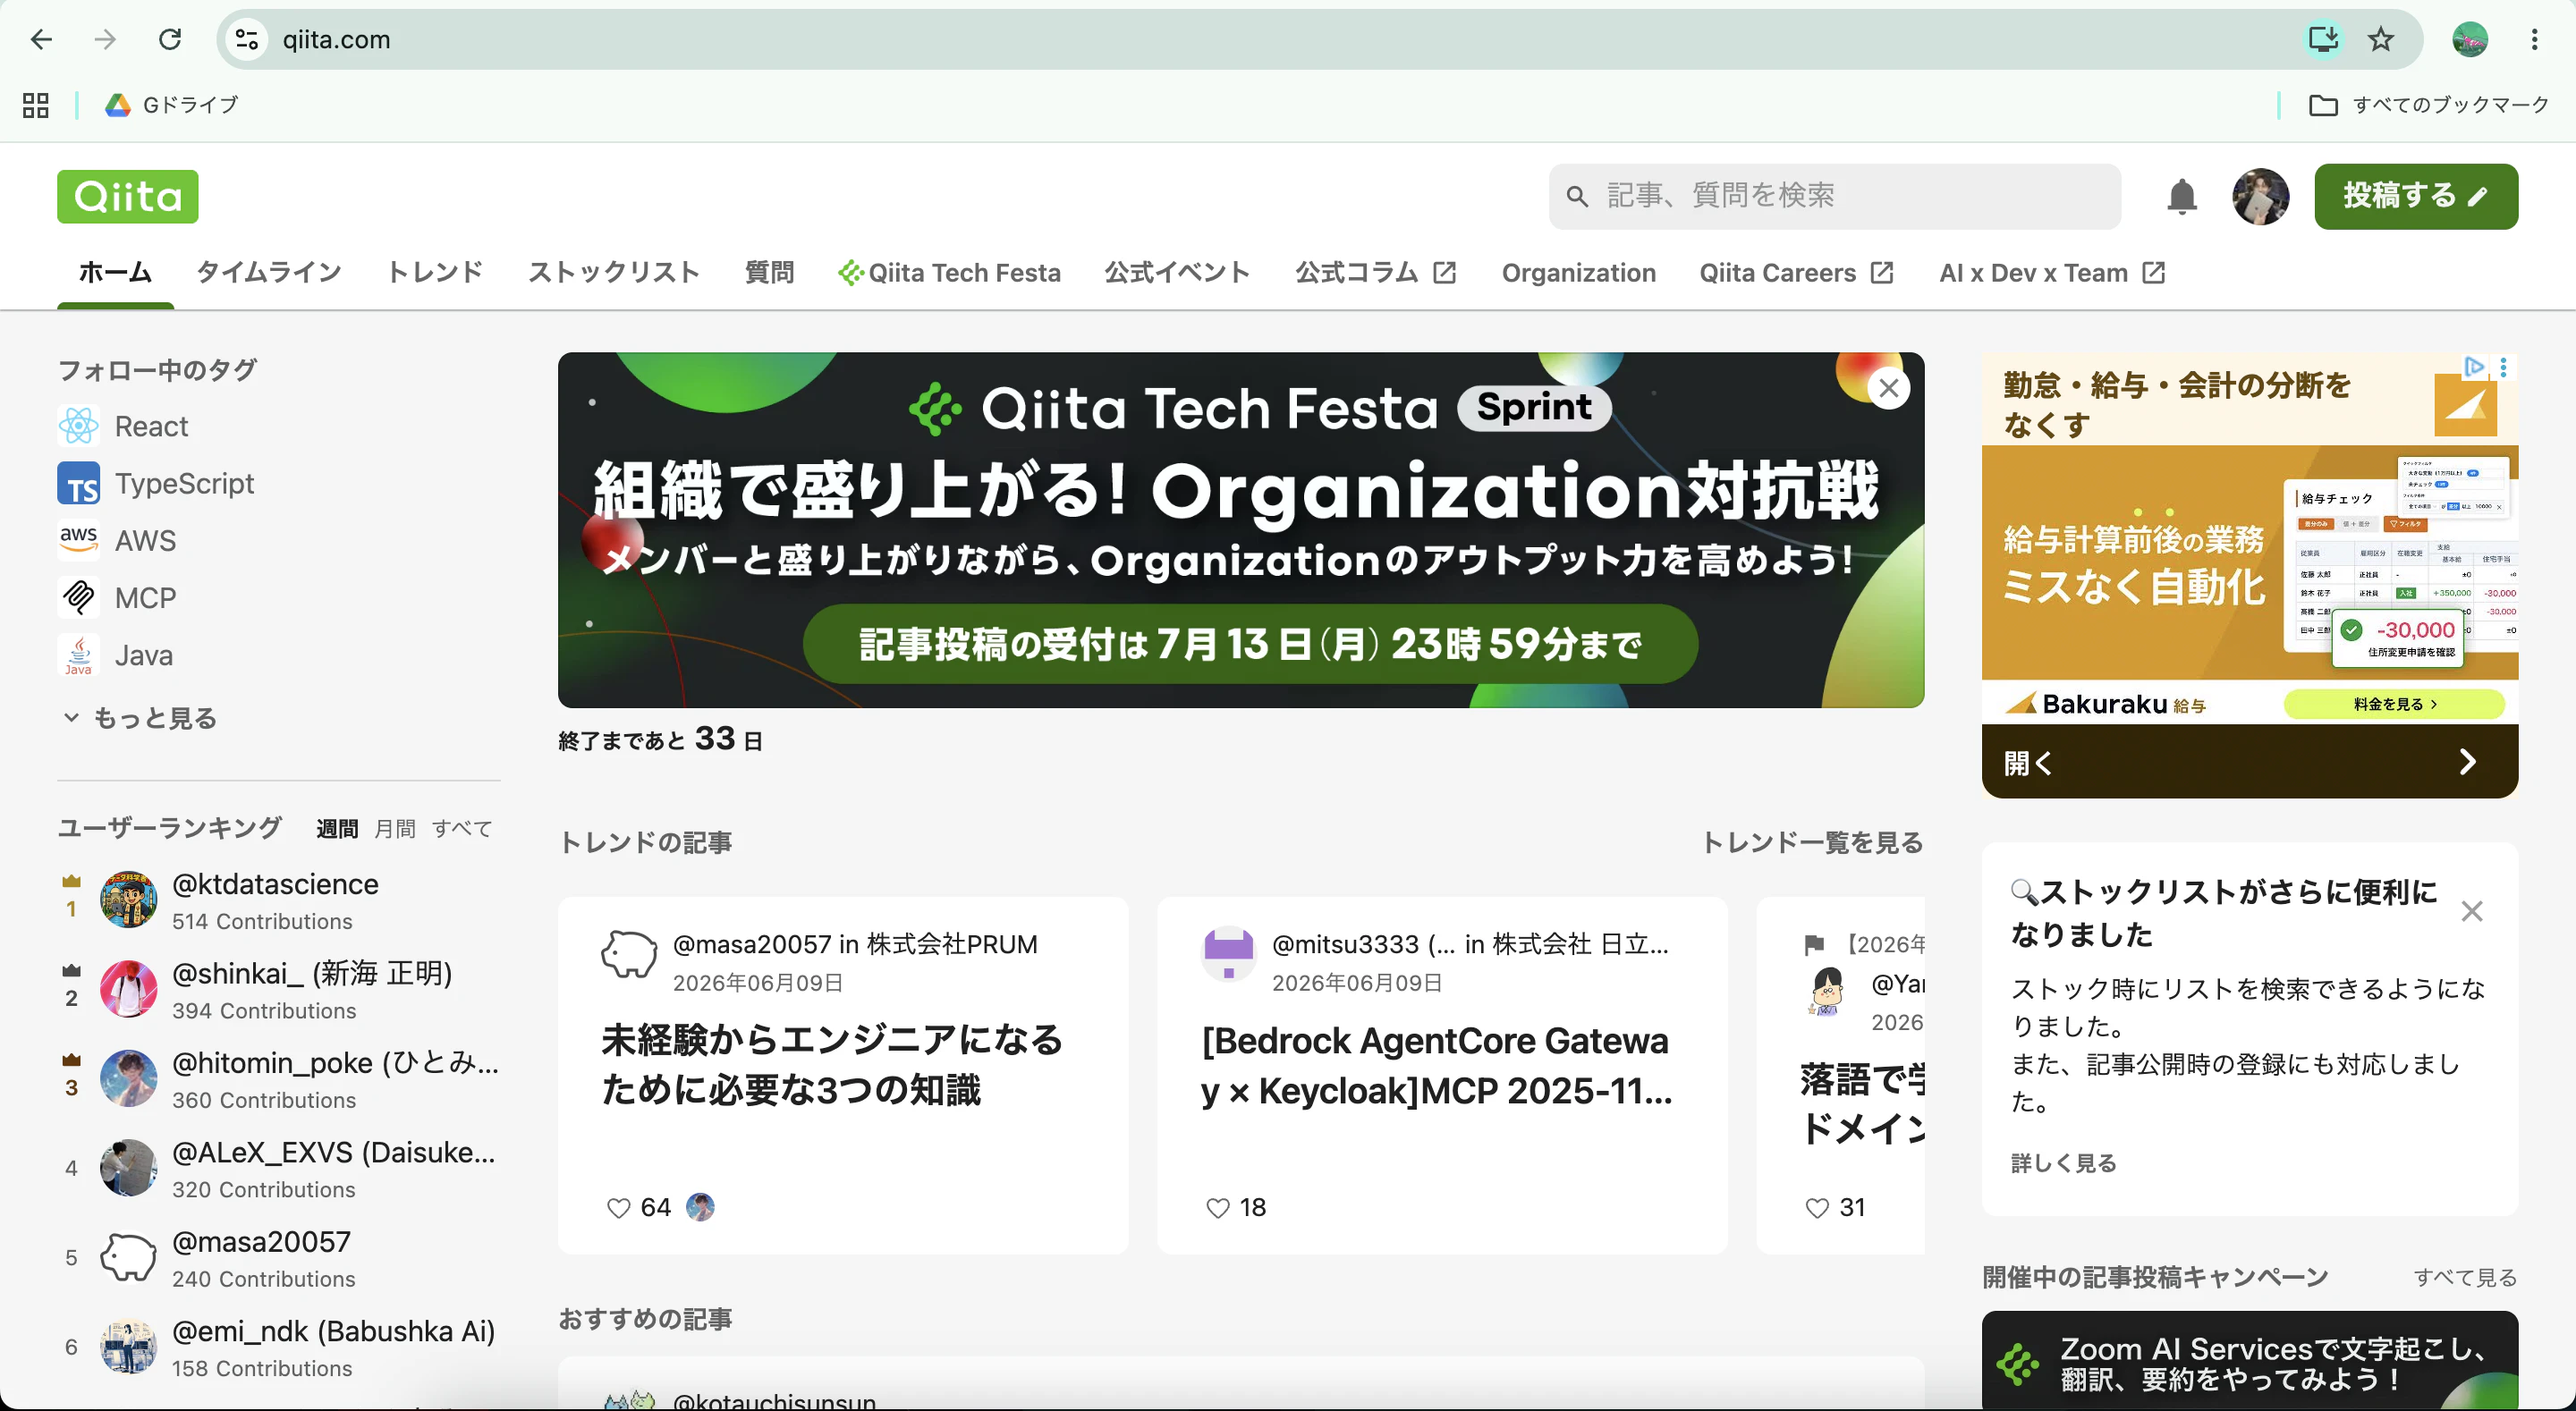
Task: Click 詳しく見る in stocklist notice
Action: tap(2063, 1163)
